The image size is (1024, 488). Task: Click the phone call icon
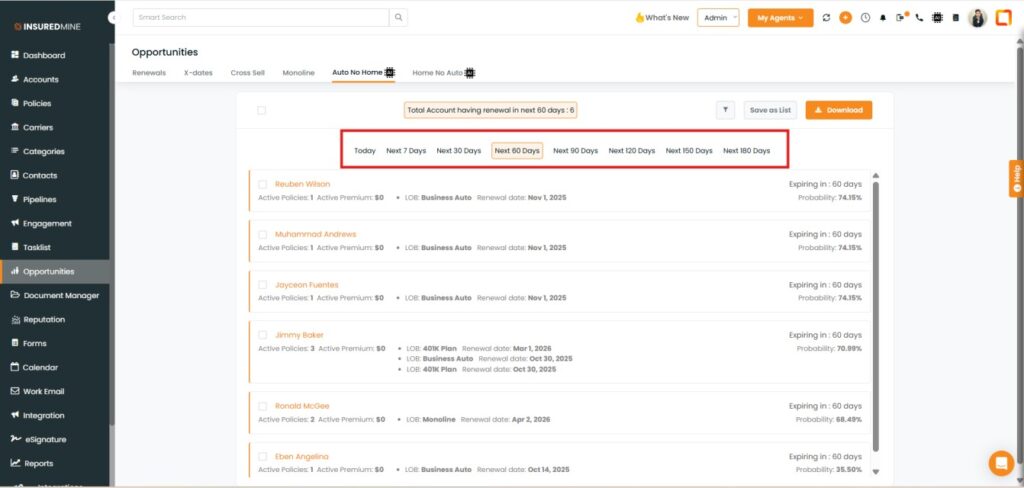[x=919, y=18]
